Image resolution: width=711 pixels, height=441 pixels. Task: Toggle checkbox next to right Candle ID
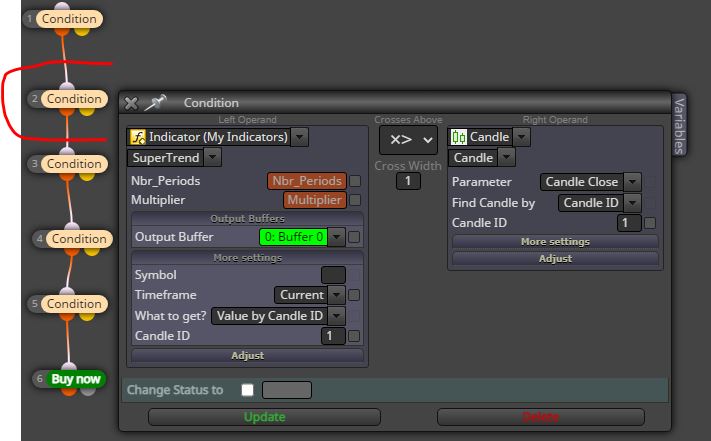point(650,223)
